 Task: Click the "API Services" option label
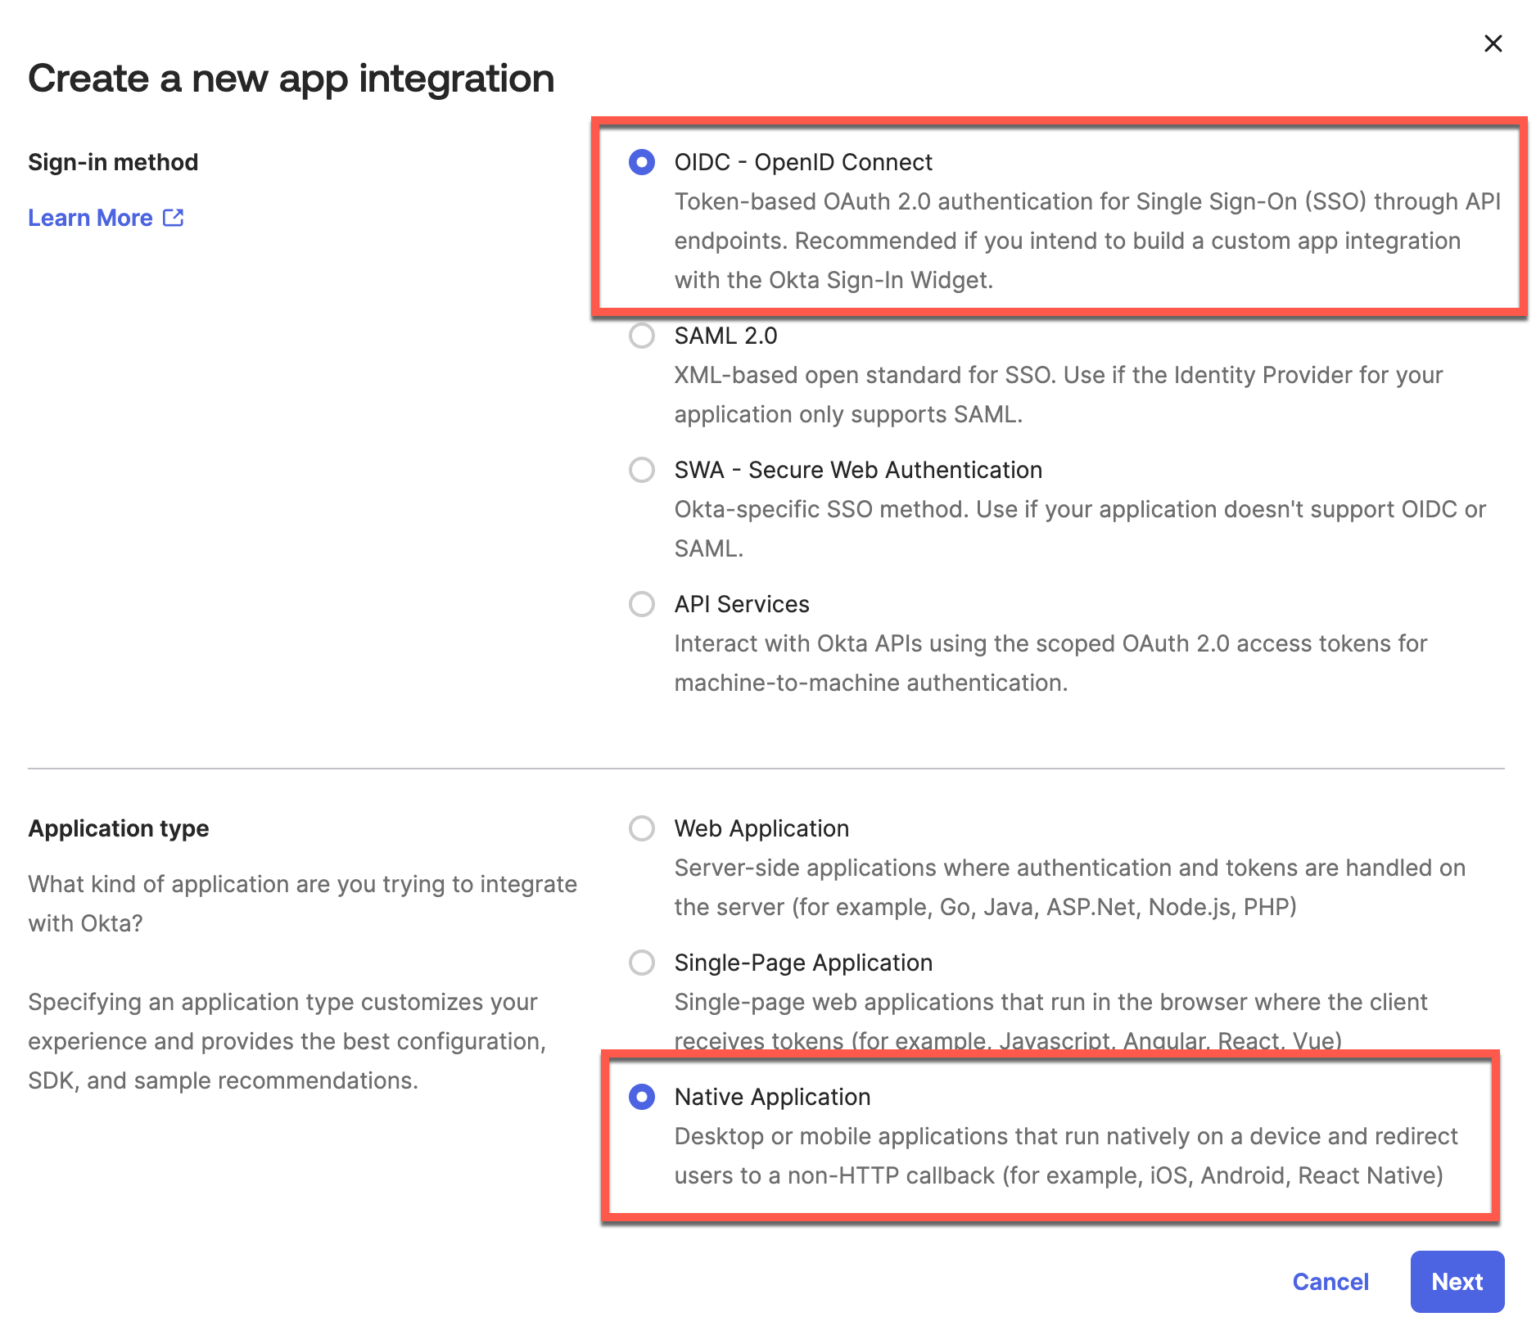pyautogui.click(x=741, y=604)
